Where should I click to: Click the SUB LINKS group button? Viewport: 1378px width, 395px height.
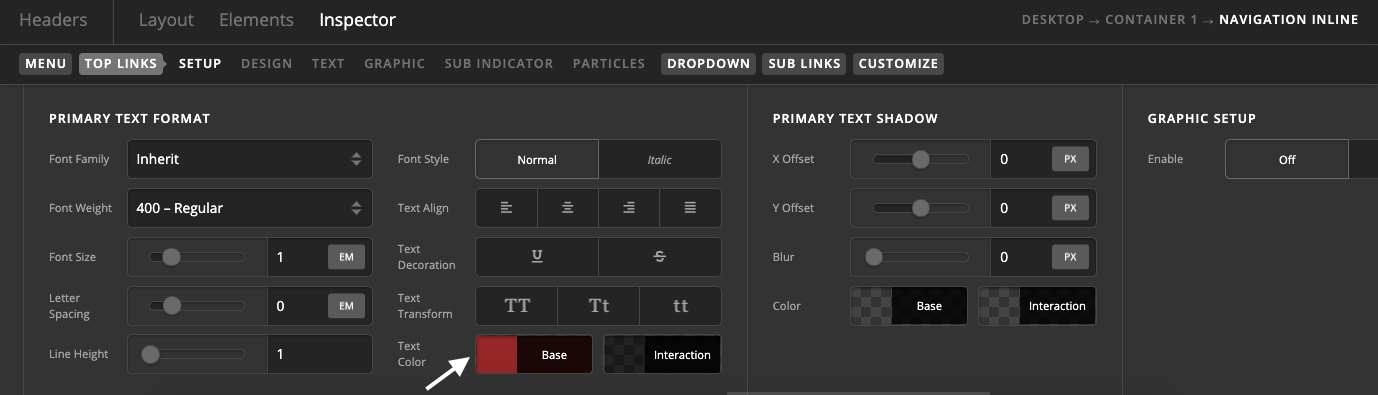click(x=805, y=63)
